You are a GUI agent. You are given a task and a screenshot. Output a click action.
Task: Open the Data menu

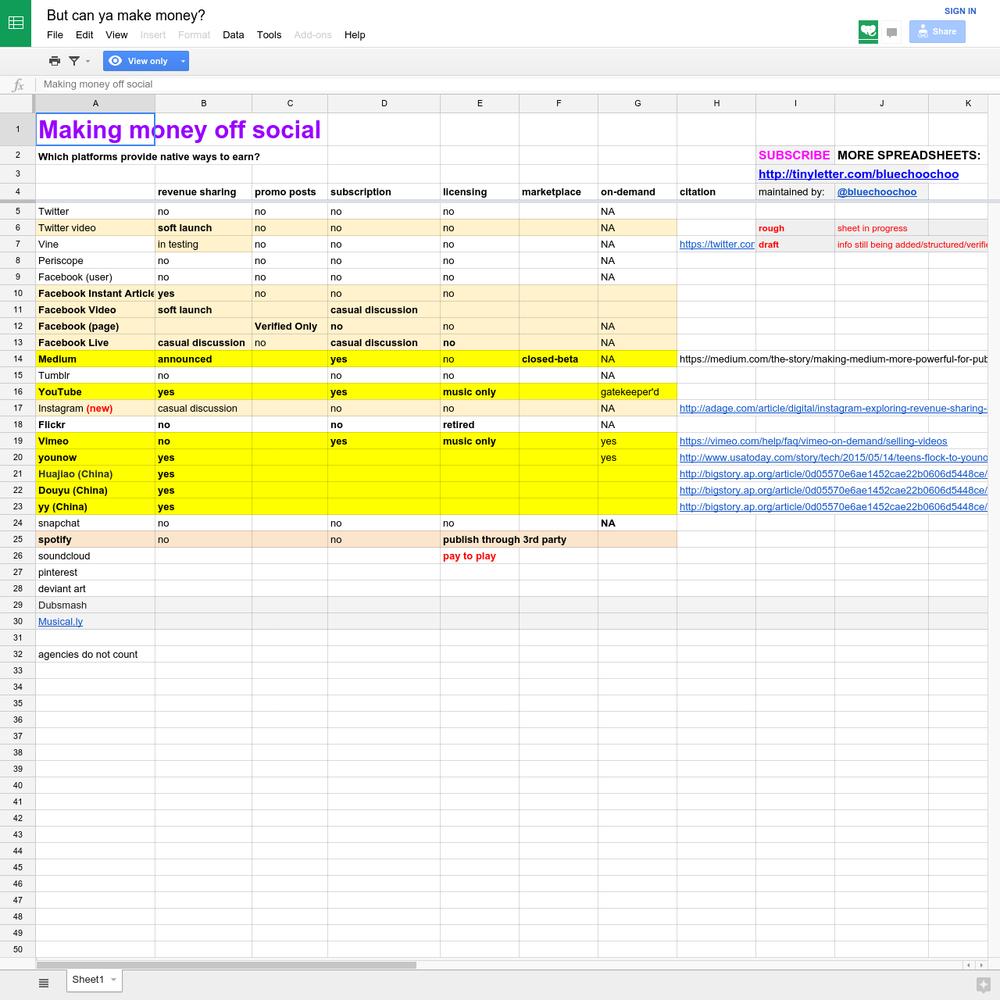233,35
